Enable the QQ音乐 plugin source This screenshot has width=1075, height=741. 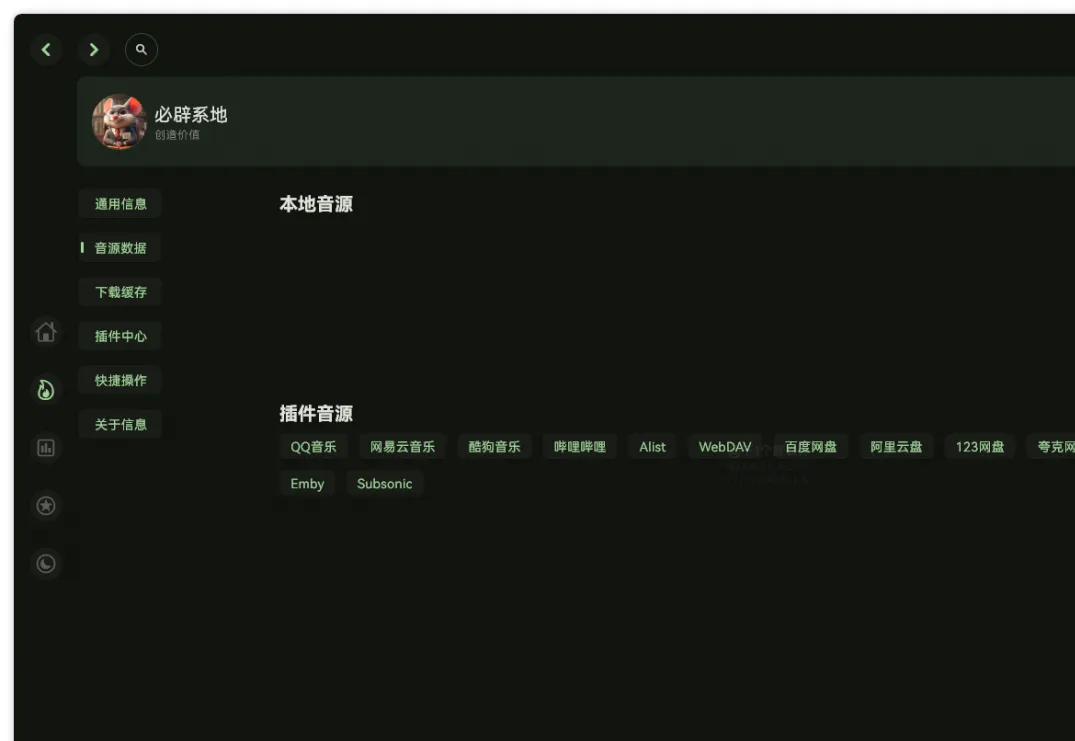(x=313, y=447)
